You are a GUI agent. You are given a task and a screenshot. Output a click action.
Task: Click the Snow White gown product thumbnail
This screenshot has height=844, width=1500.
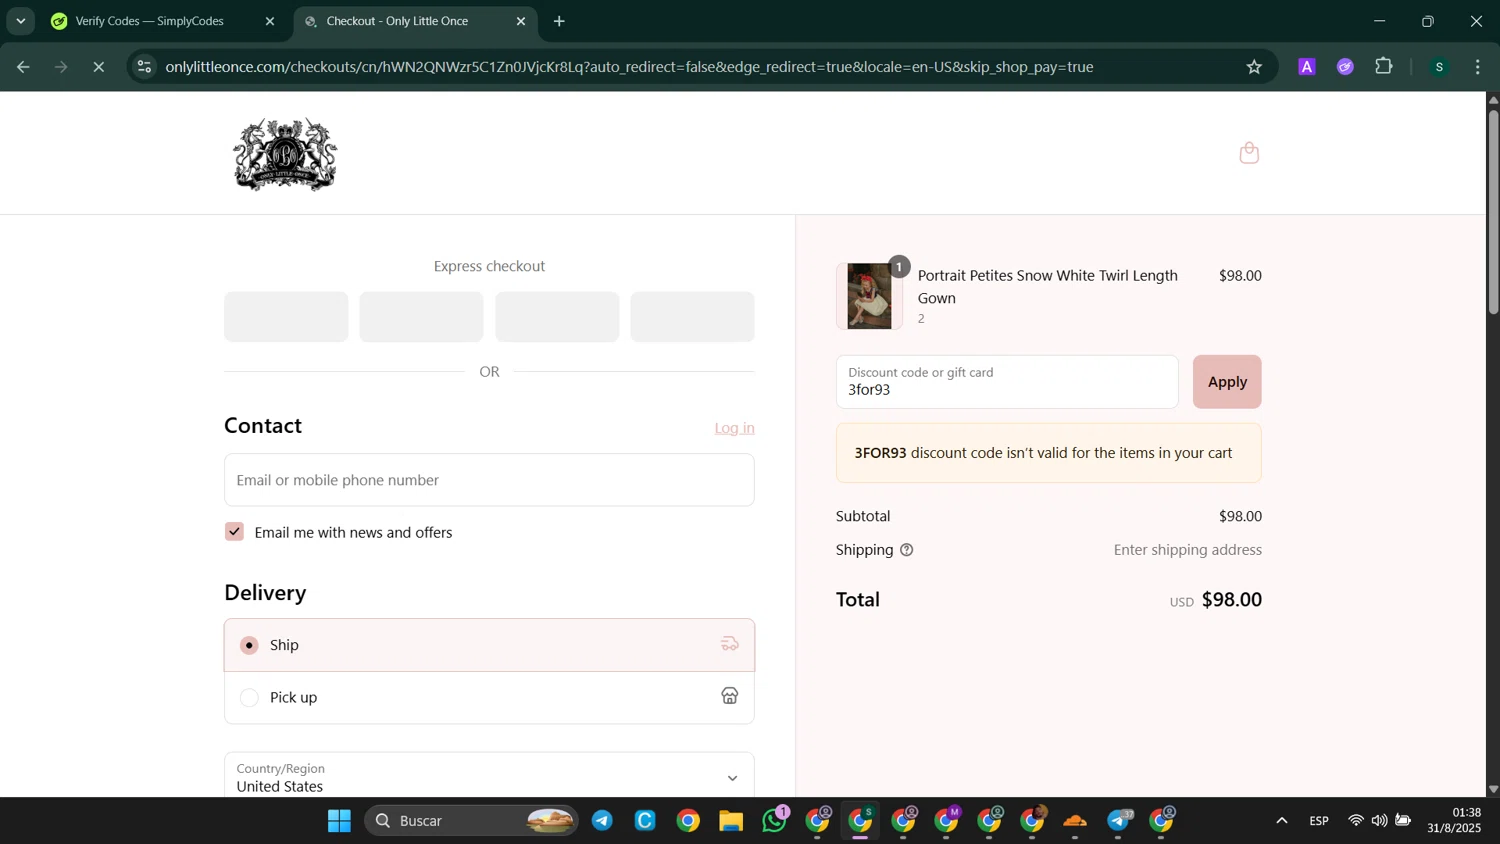point(869,296)
